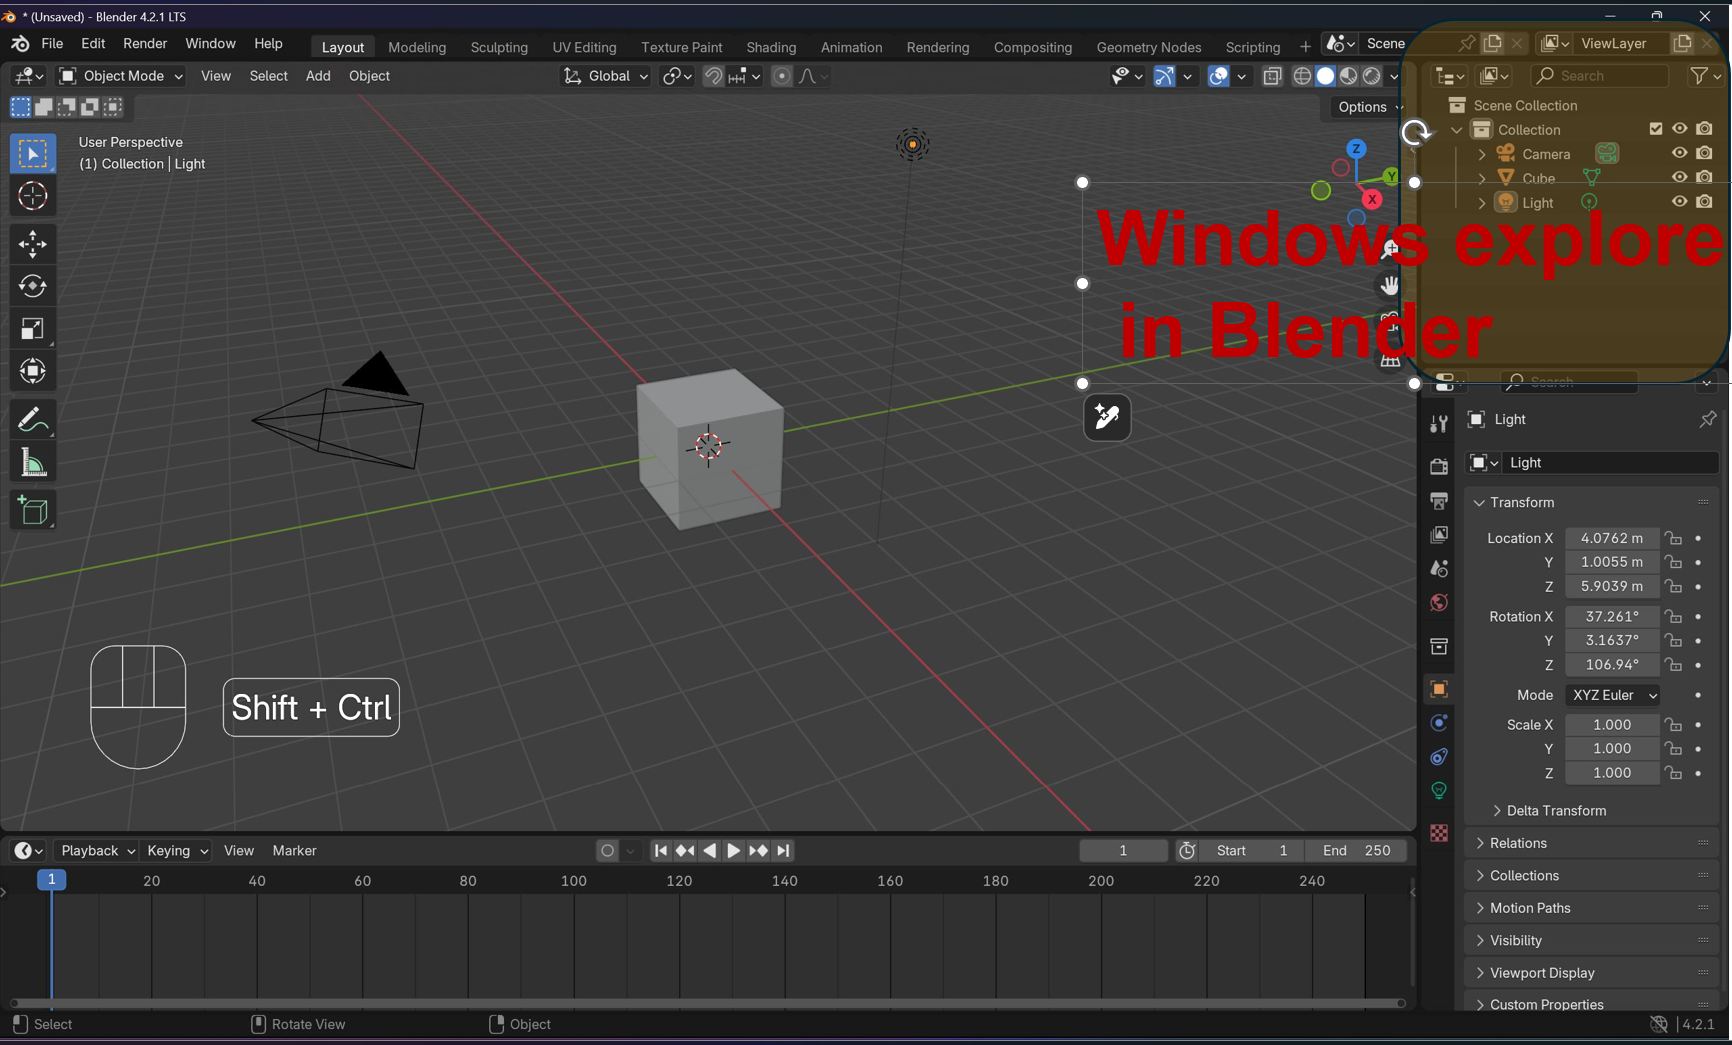Screen dimensions: 1732x1045
Task: Open the Keying dropdown in timeline
Action: point(176,850)
